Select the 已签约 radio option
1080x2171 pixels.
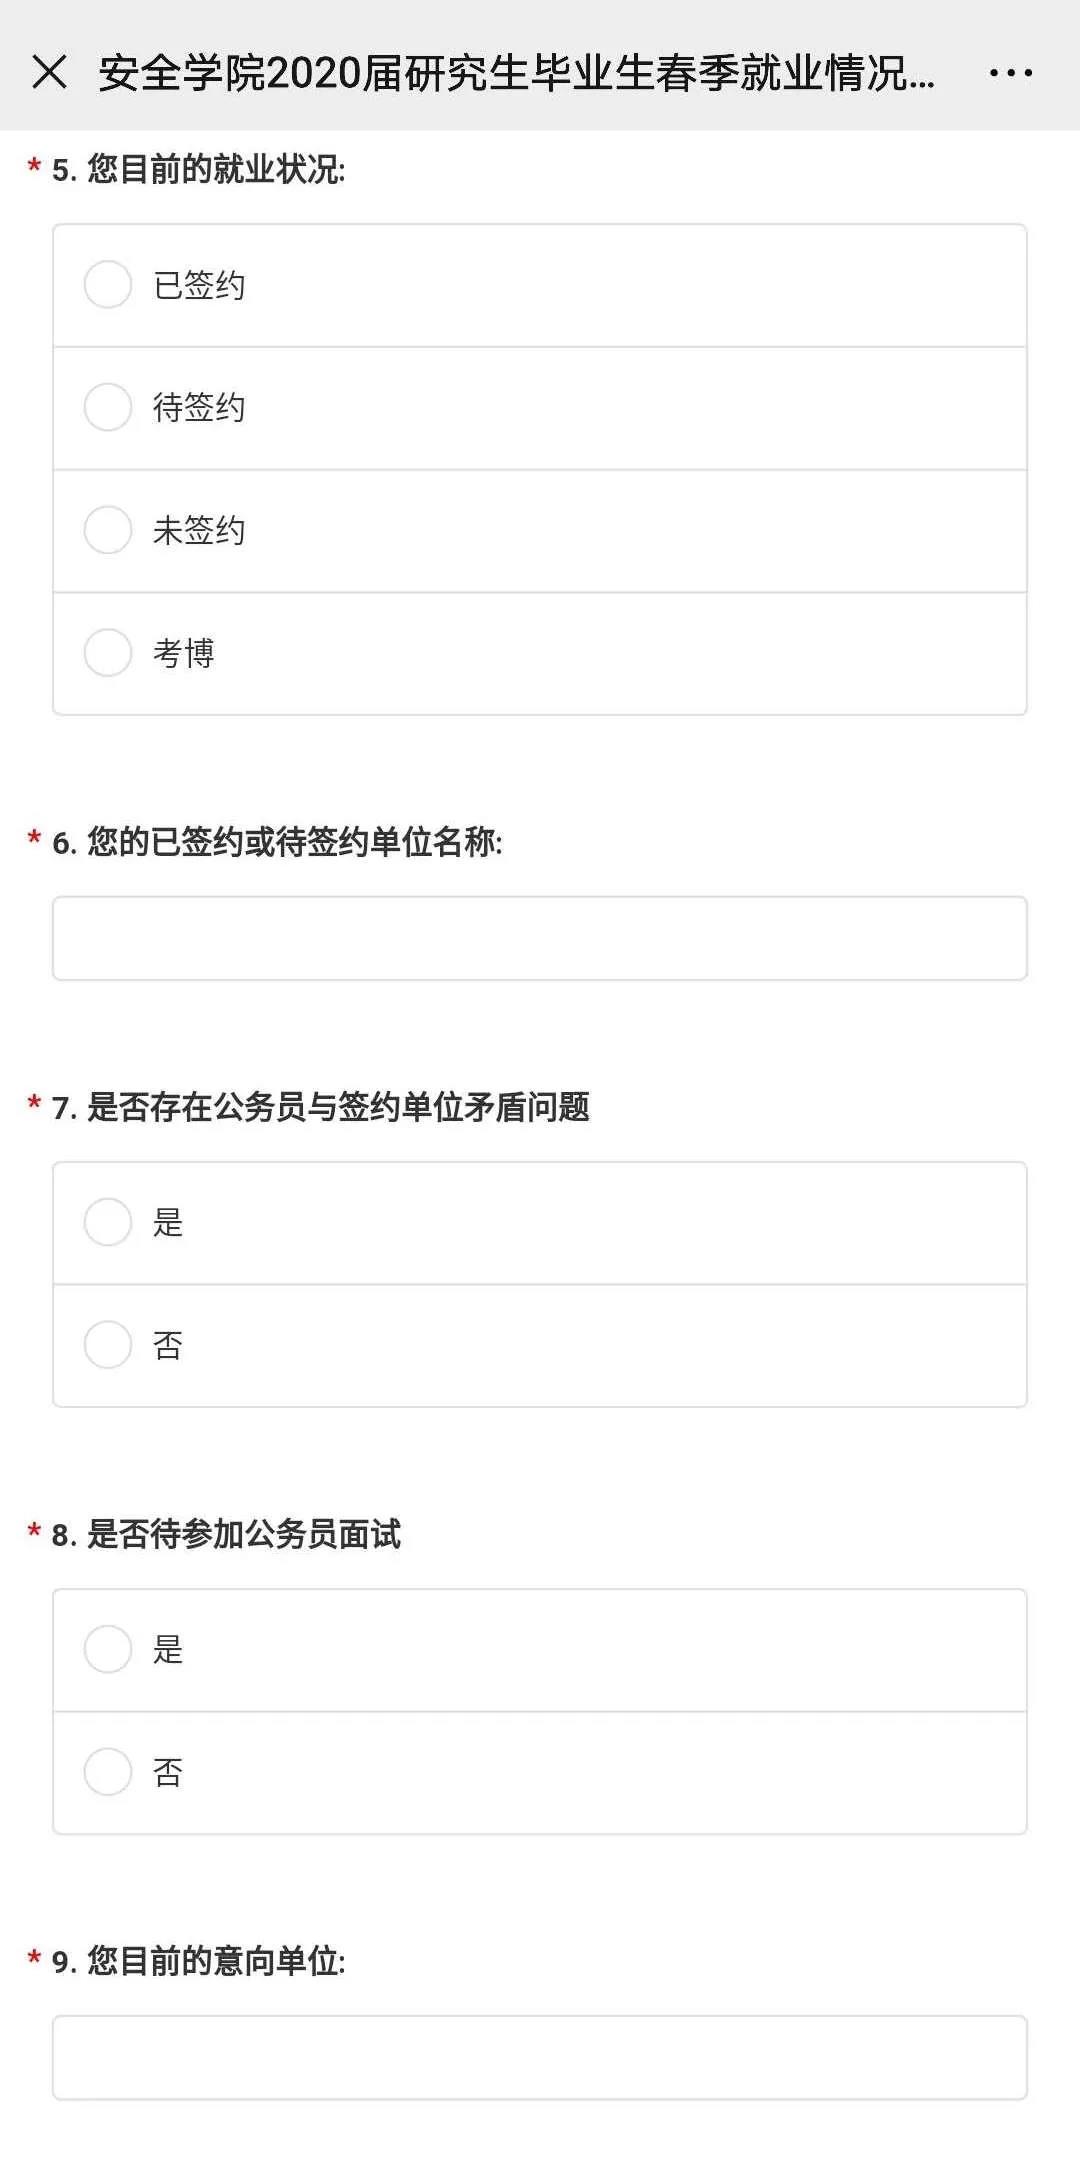[x=108, y=285]
